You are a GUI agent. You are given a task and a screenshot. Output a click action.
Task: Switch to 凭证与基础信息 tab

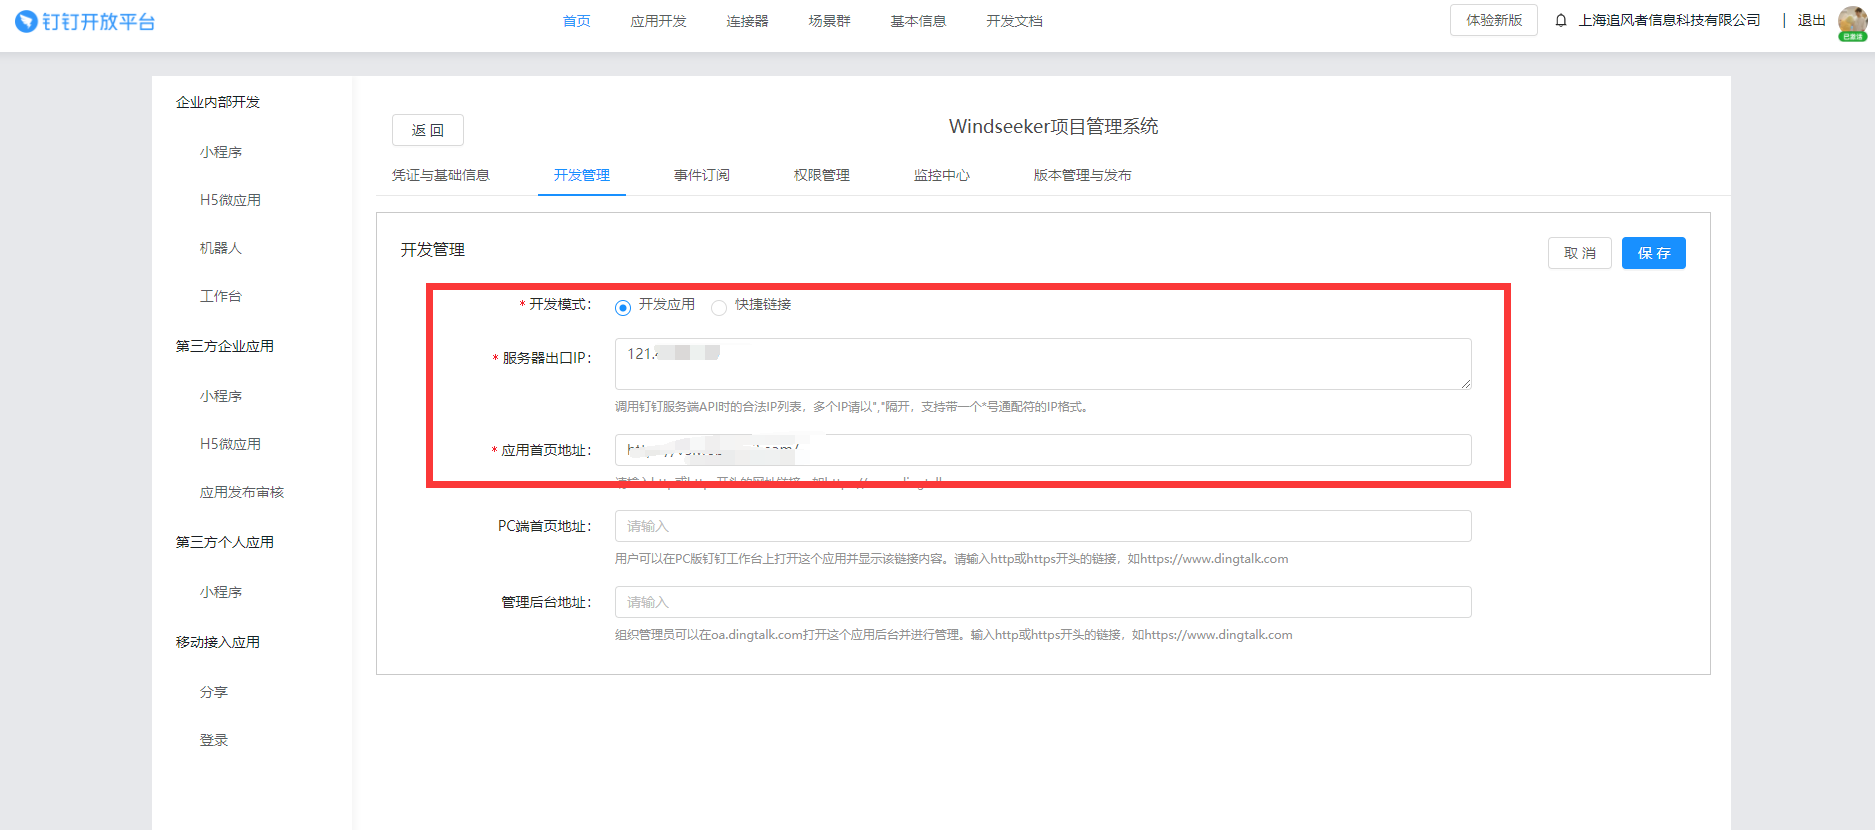click(x=441, y=175)
